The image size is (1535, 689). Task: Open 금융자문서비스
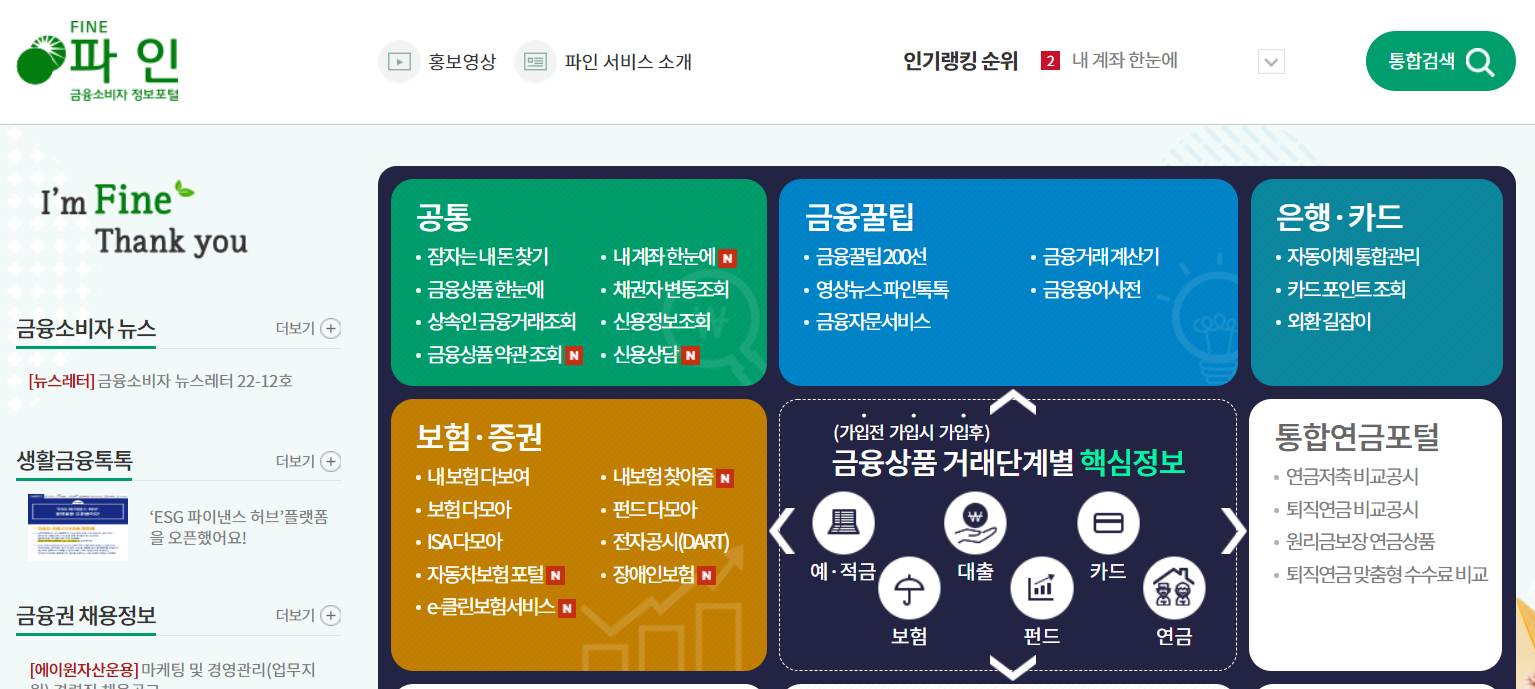[873, 322]
